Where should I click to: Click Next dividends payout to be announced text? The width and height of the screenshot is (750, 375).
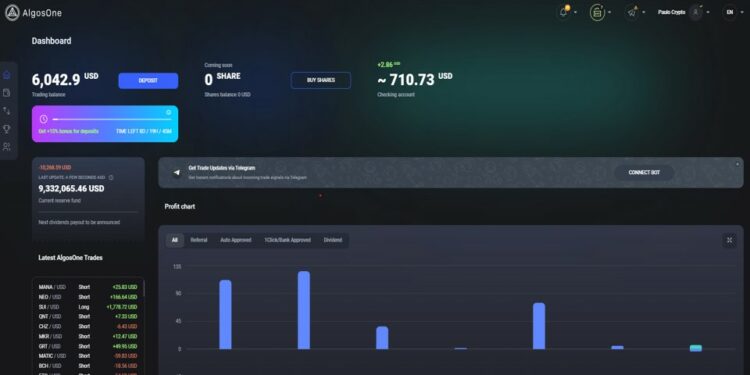[79, 222]
